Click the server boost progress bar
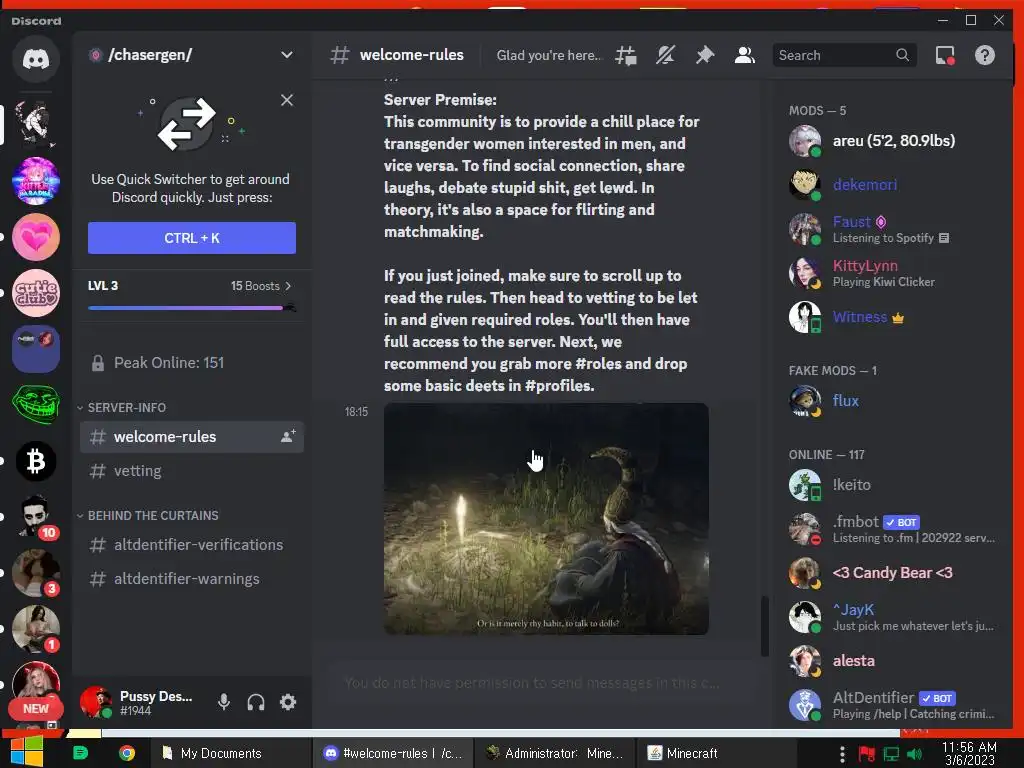Image resolution: width=1024 pixels, height=768 pixels. pyautogui.click(x=191, y=308)
